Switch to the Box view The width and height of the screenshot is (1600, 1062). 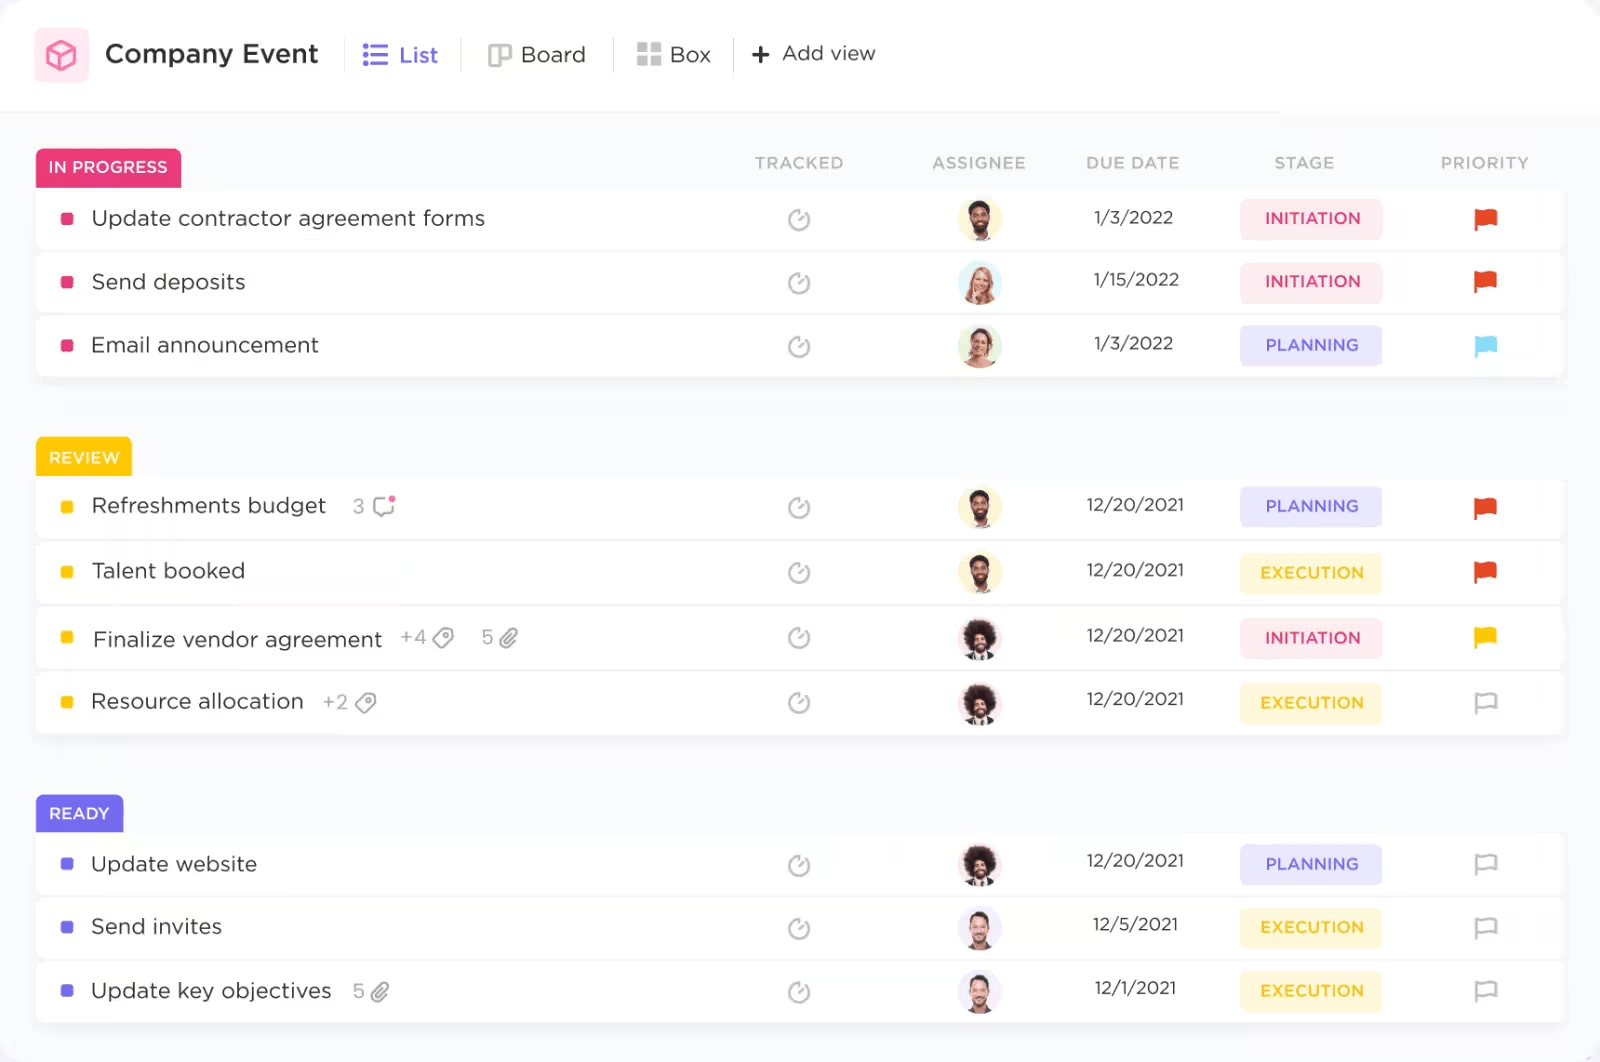click(x=674, y=55)
